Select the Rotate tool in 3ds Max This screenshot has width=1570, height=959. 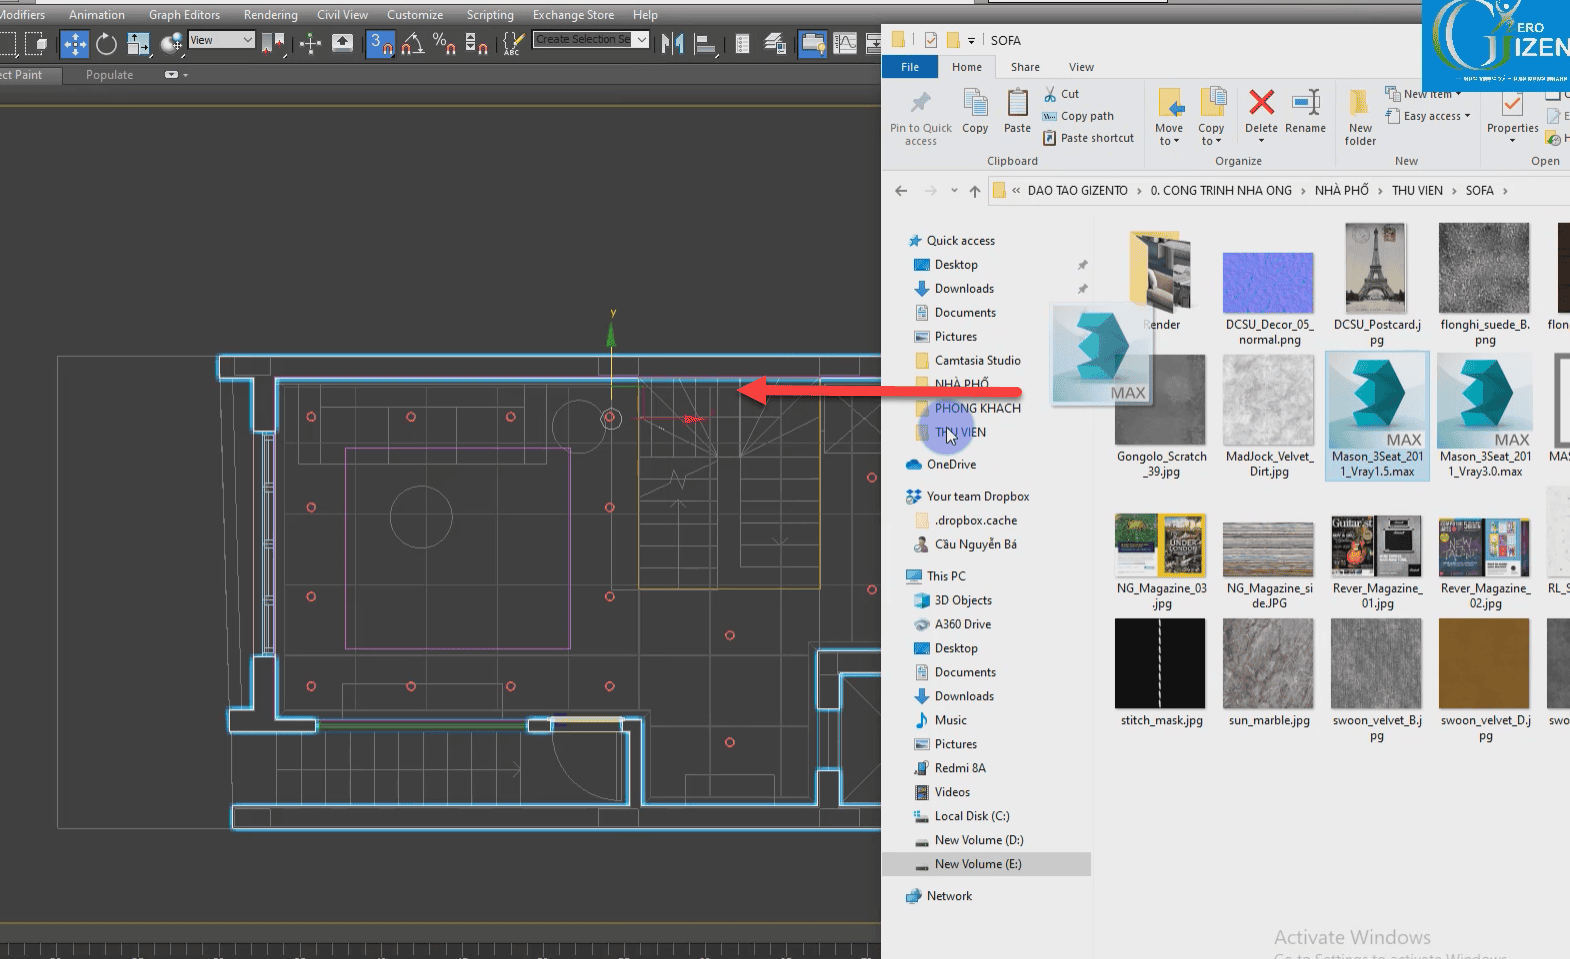[106, 43]
